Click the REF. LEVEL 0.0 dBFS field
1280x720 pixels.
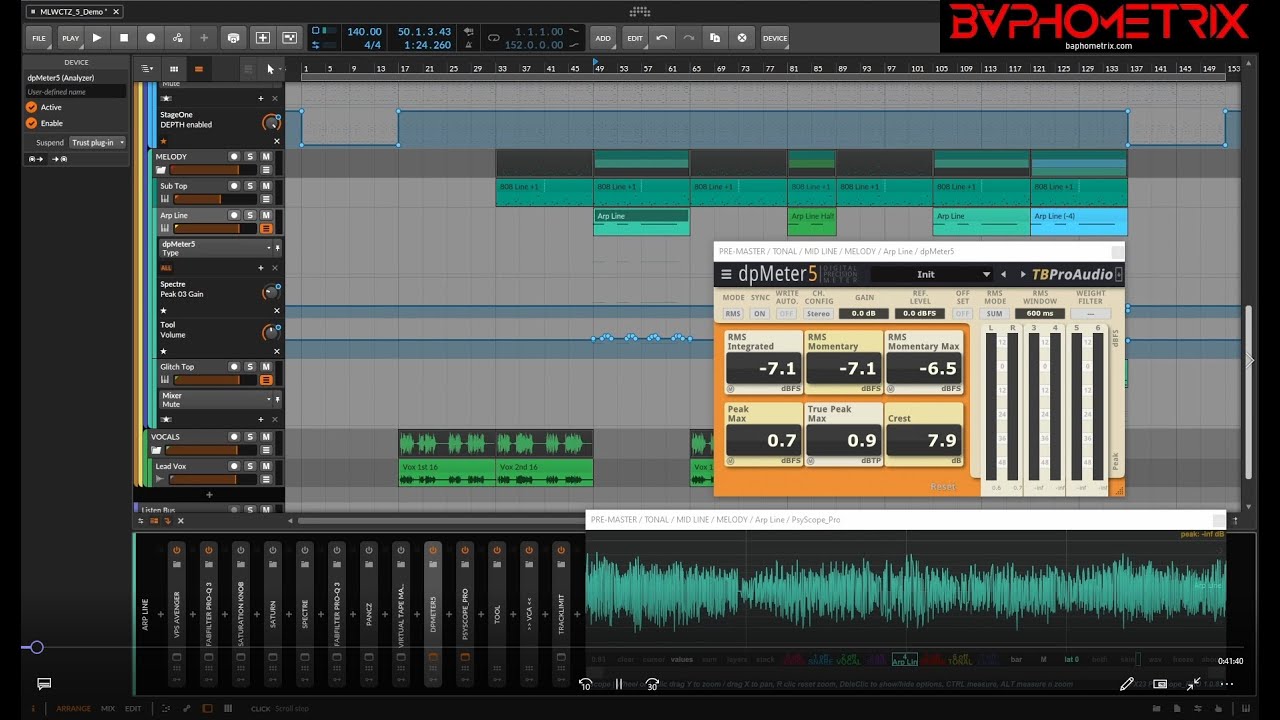click(x=918, y=314)
